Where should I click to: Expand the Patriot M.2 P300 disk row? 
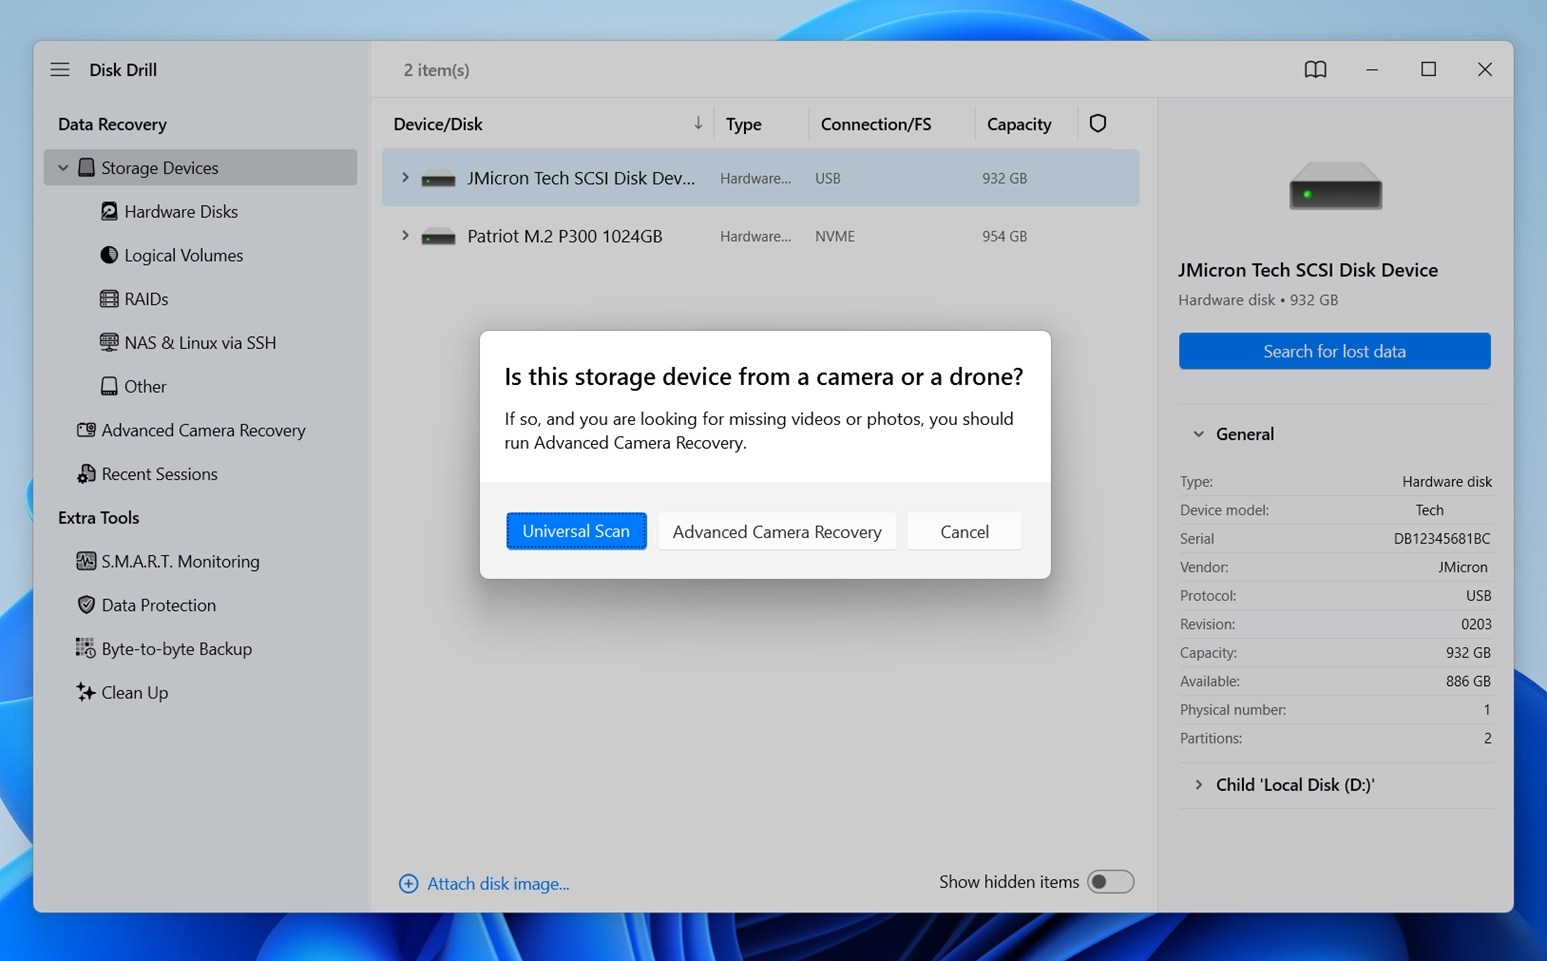tap(405, 236)
